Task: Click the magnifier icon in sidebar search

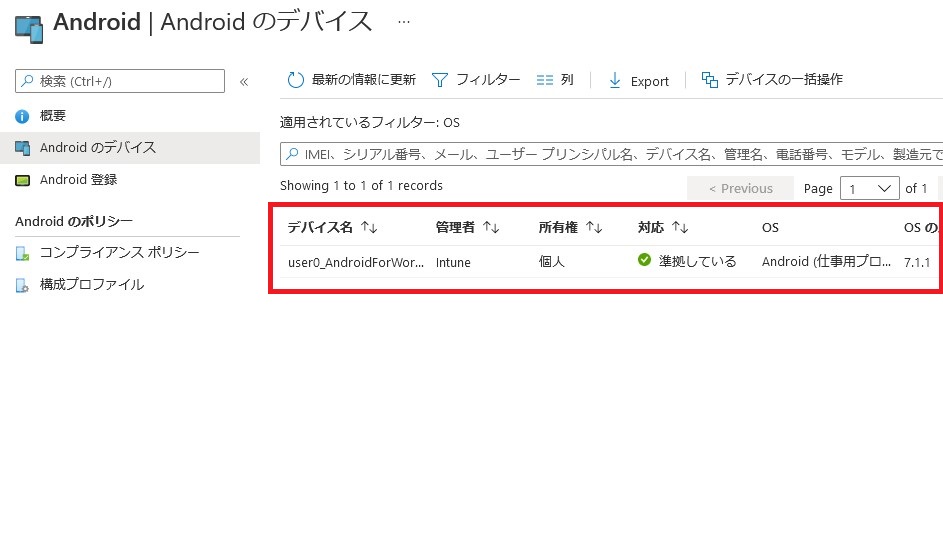Action: pyautogui.click(x=27, y=81)
